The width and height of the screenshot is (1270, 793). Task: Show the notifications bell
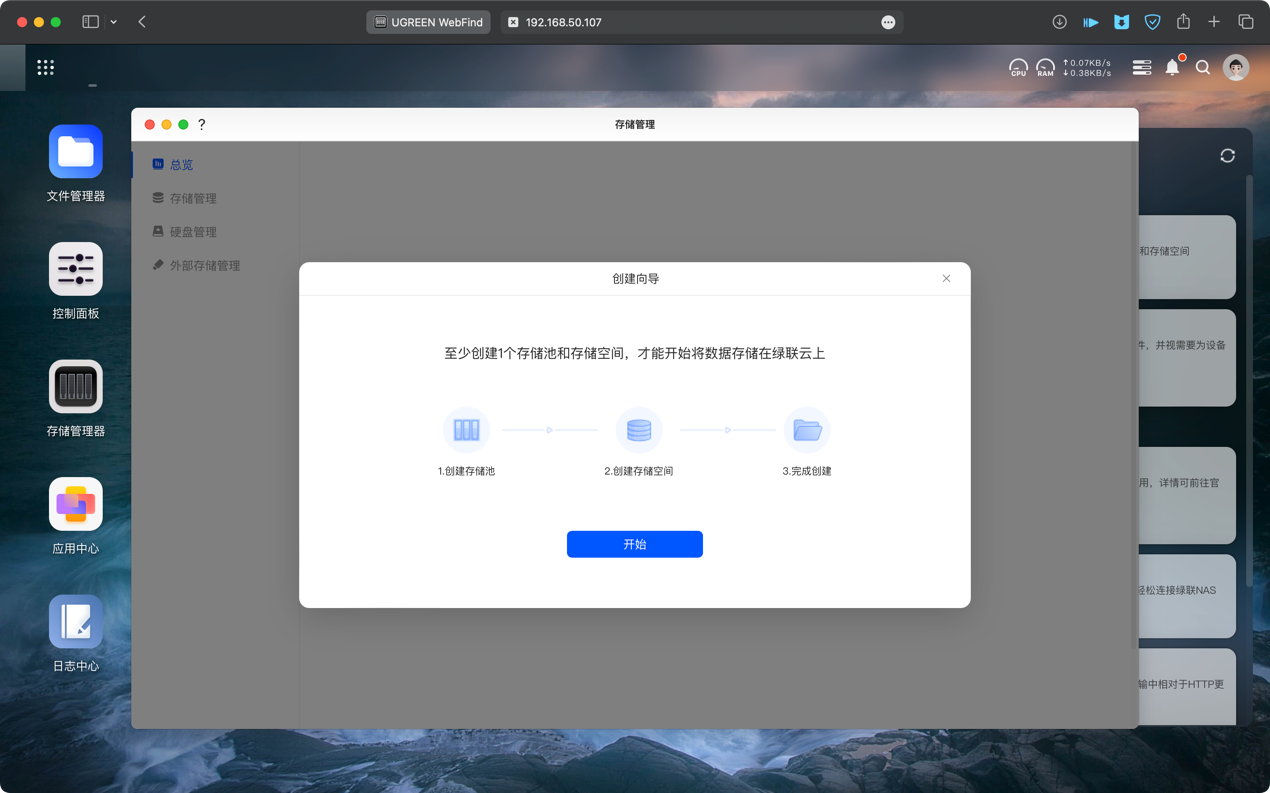pos(1172,67)
